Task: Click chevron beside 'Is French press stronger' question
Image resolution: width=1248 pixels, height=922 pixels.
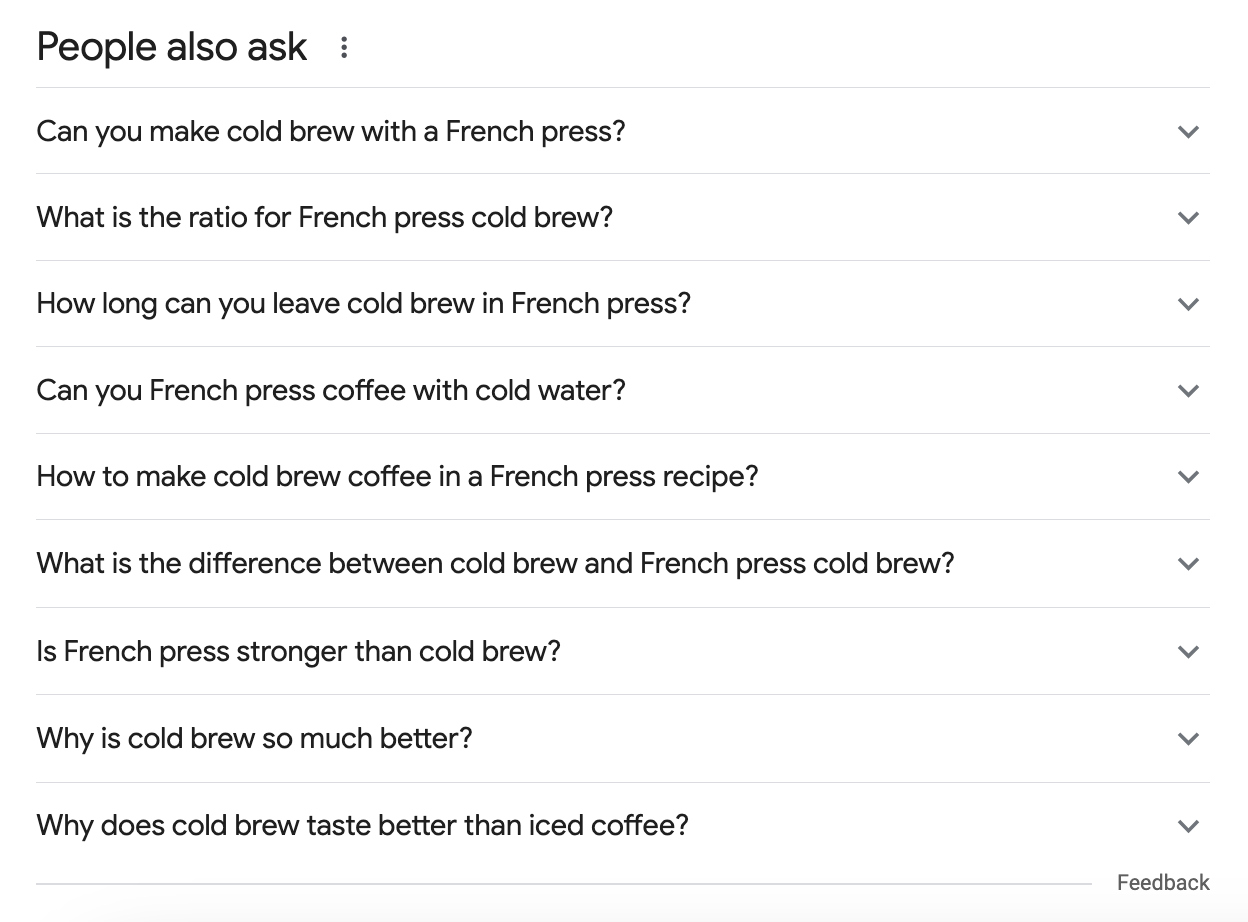Action: pos(1188,652)
